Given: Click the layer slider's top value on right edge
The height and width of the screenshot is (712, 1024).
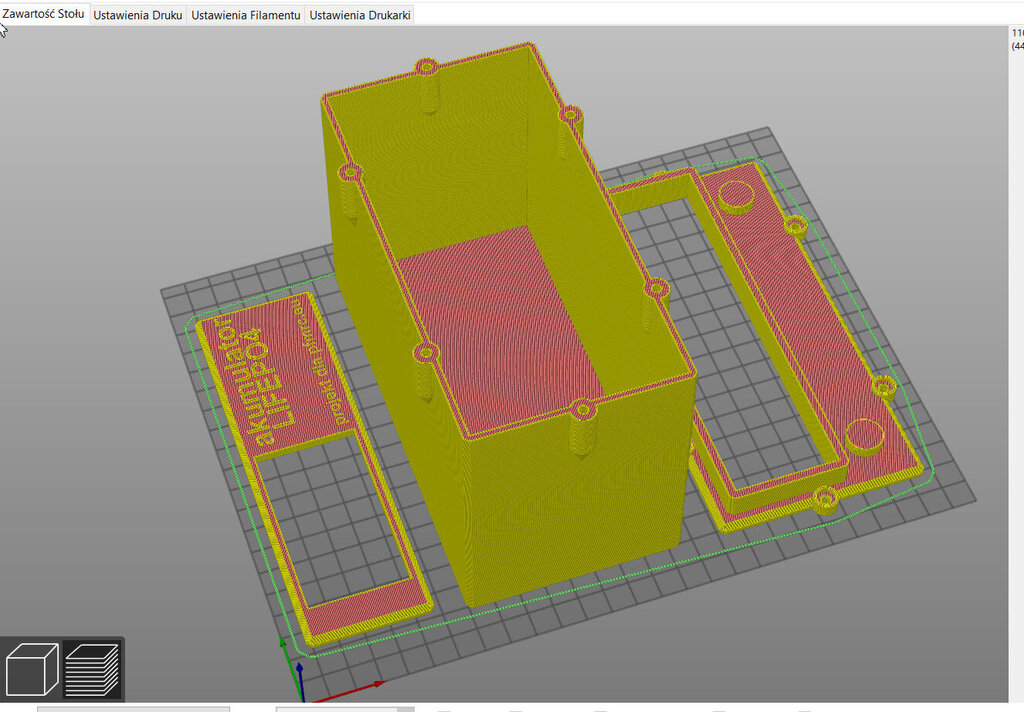Looking at the screenshot, I should pos(1017,34).
